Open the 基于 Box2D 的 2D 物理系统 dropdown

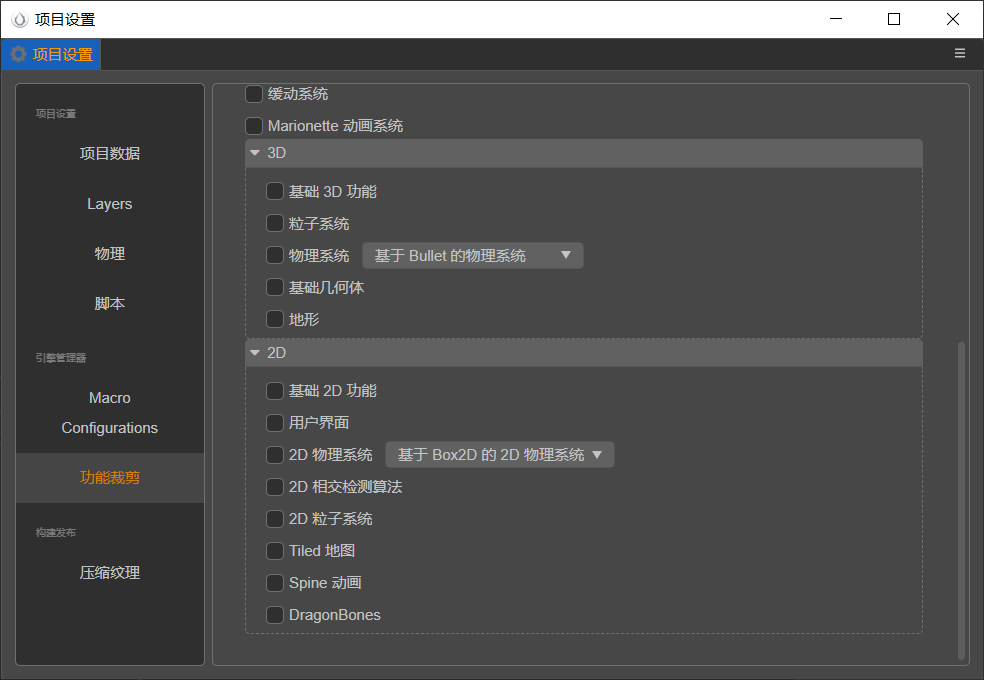pos(500,455)
